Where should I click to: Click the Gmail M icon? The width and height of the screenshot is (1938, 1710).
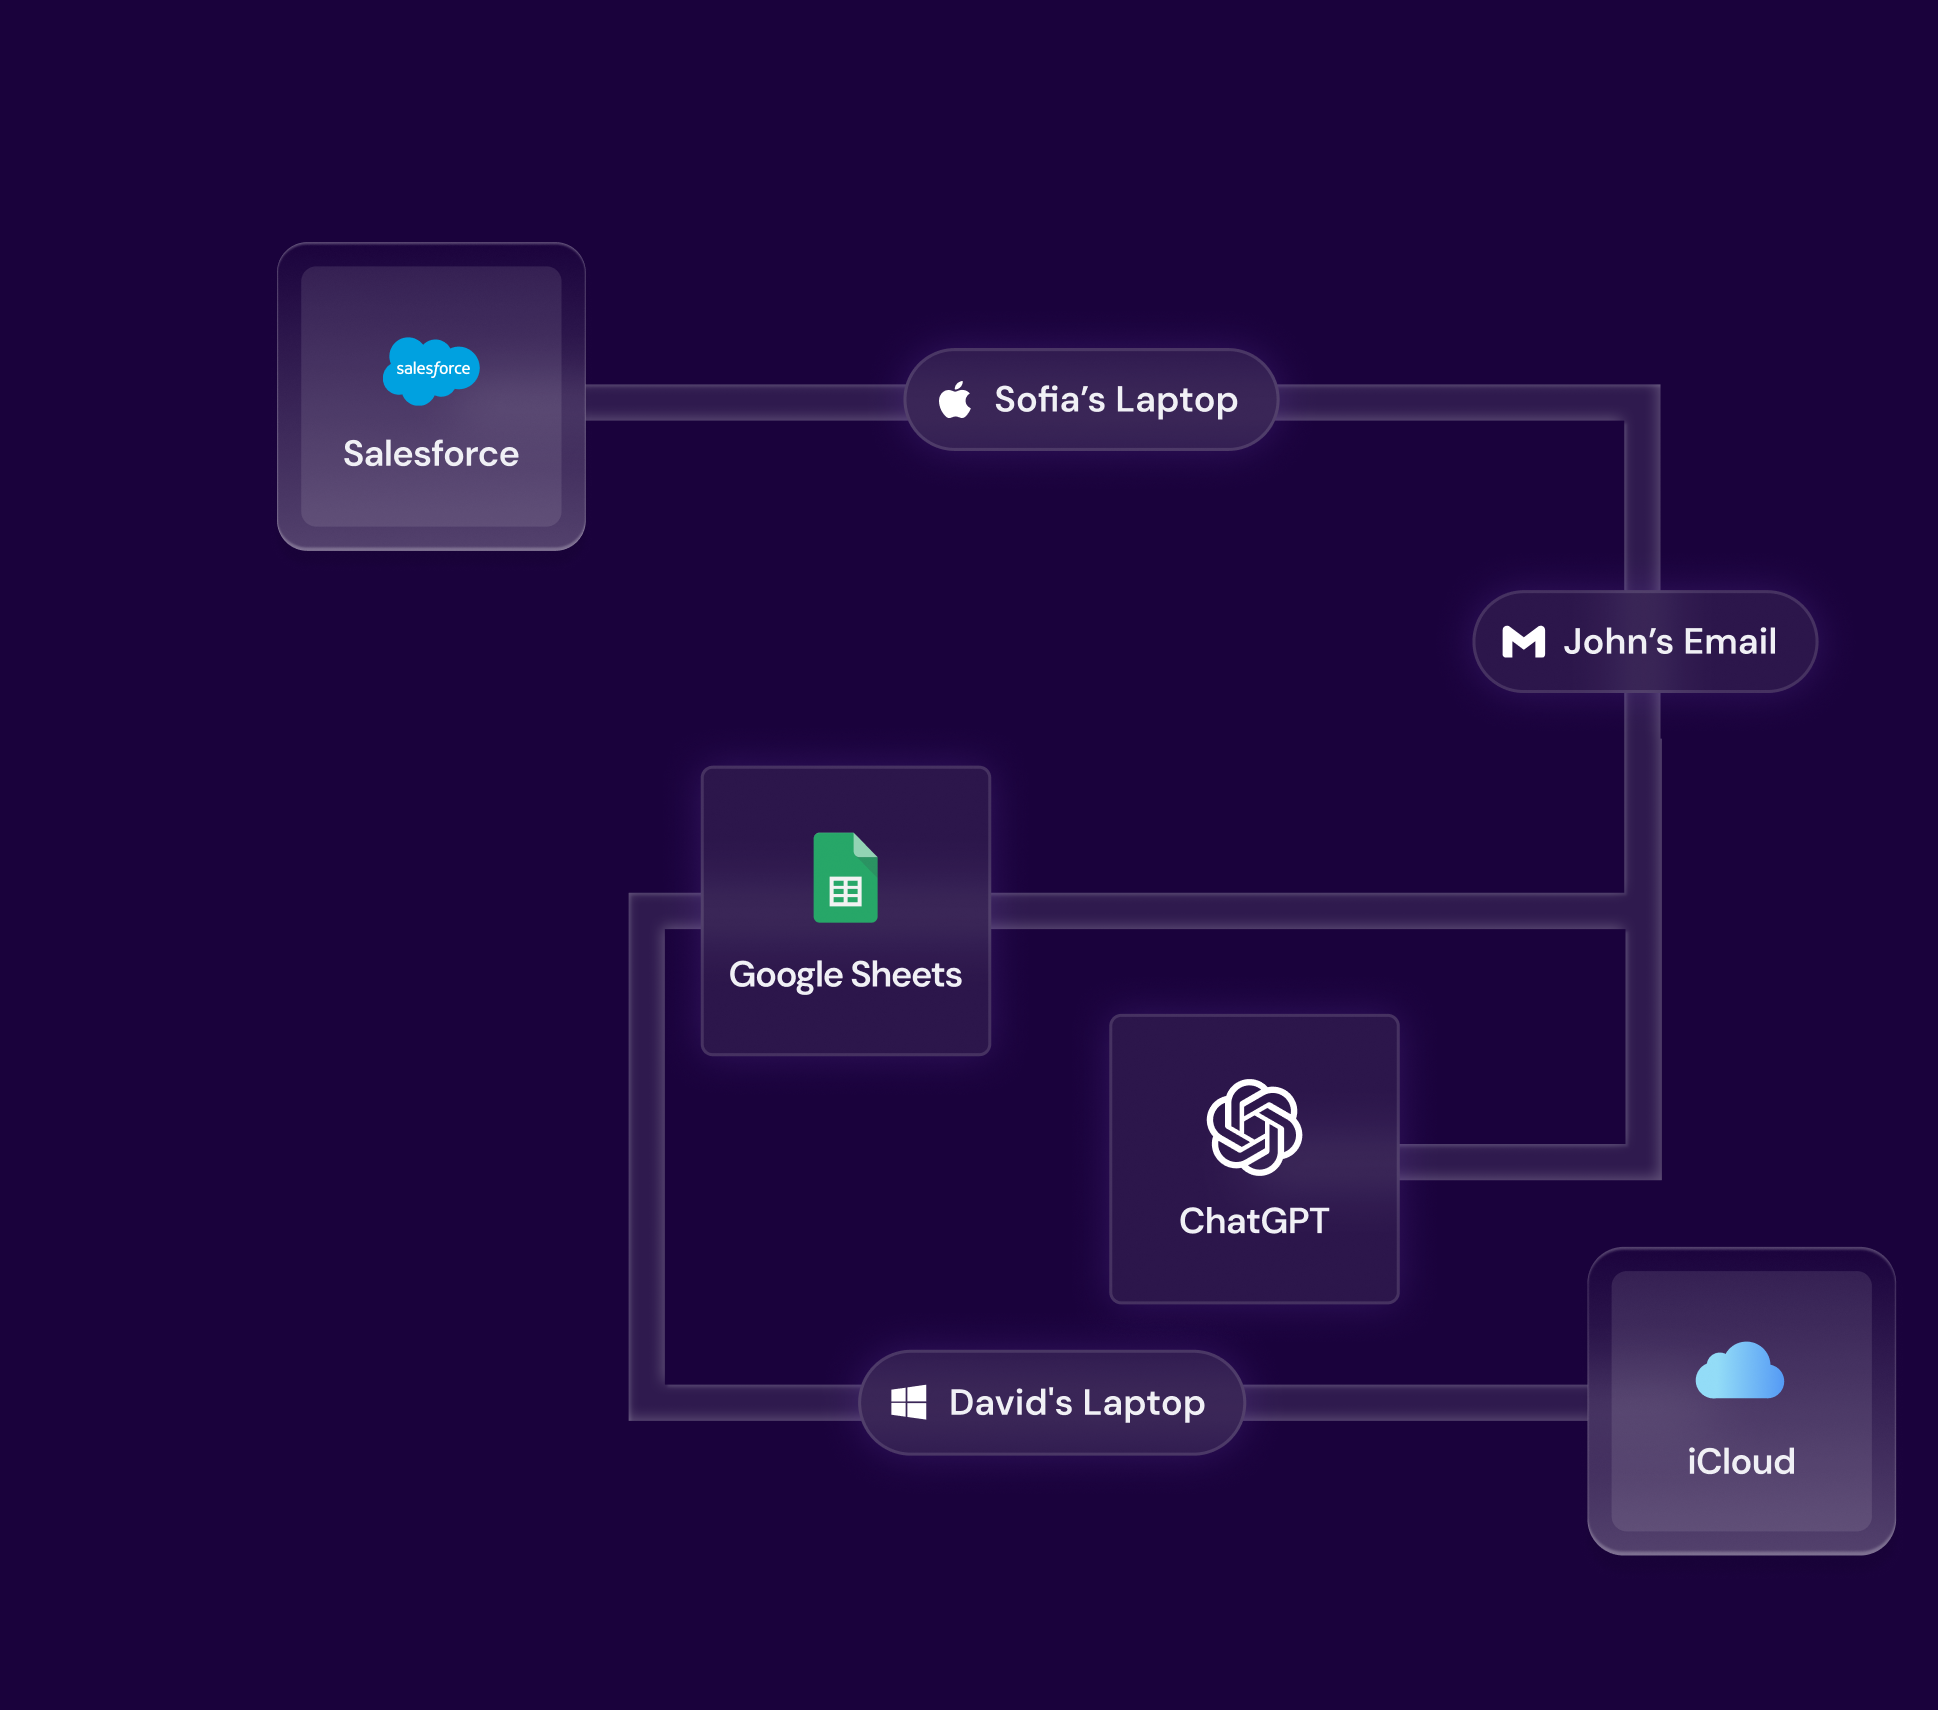coord(1523,642)
